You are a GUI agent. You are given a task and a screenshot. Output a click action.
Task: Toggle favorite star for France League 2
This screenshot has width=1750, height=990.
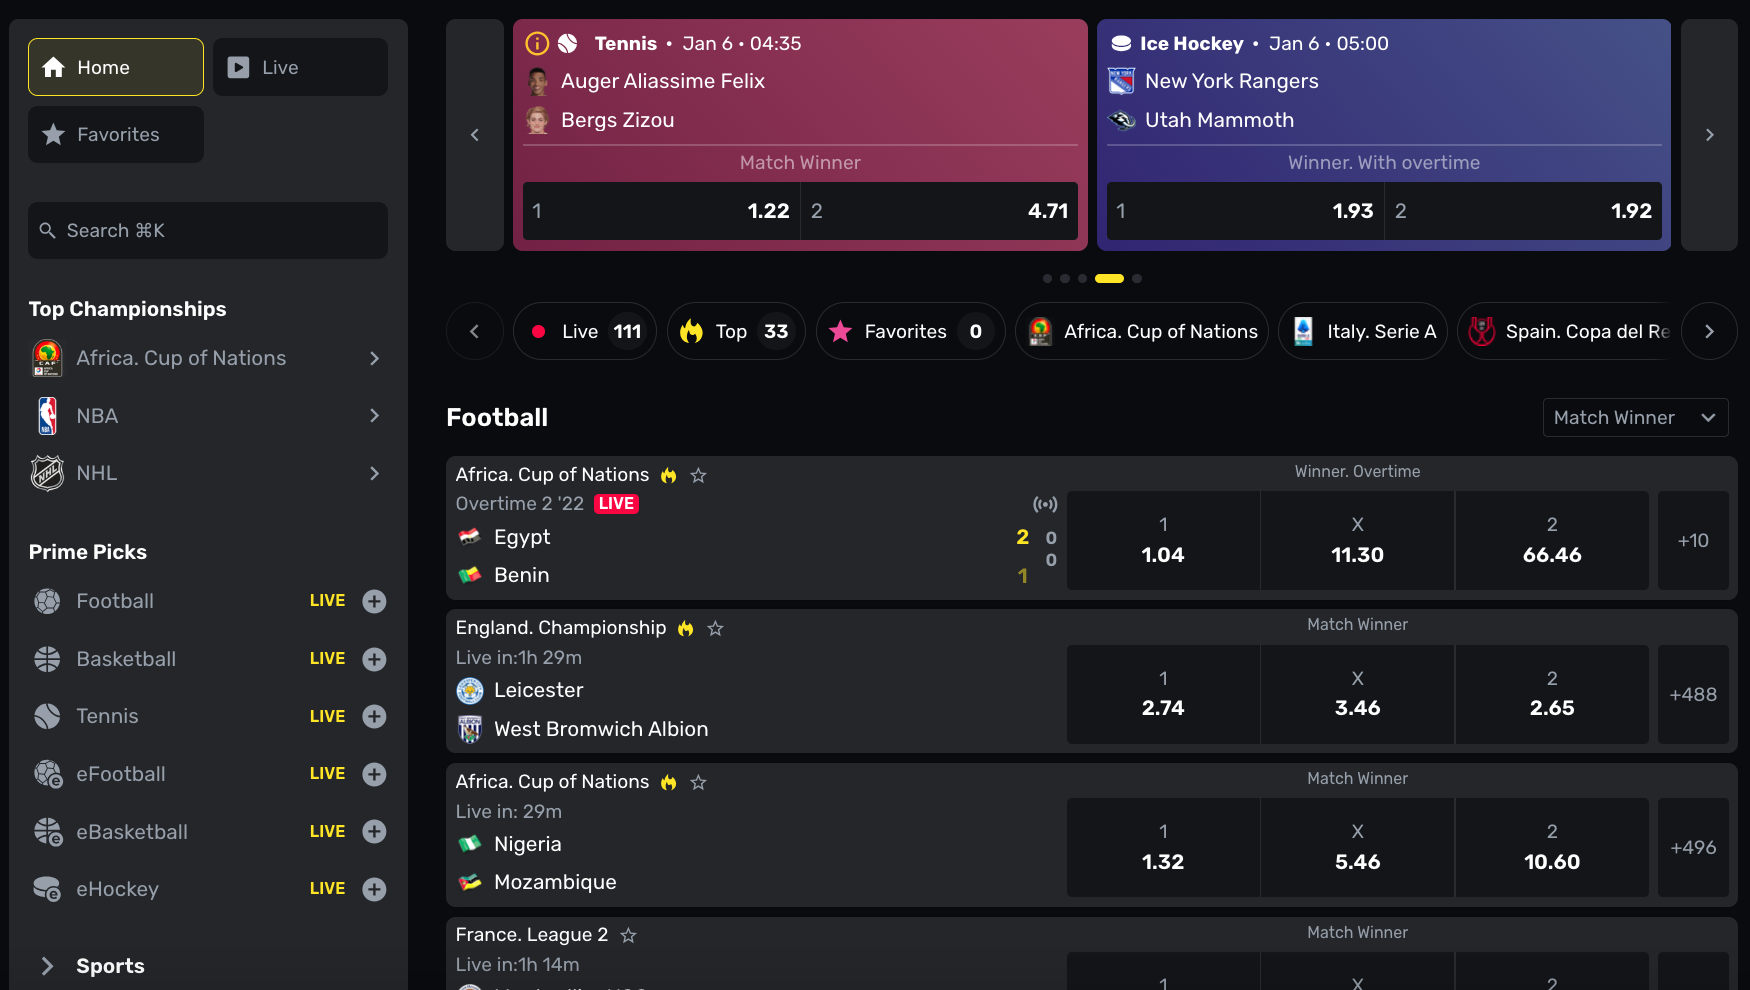click(x=628, y=935)
